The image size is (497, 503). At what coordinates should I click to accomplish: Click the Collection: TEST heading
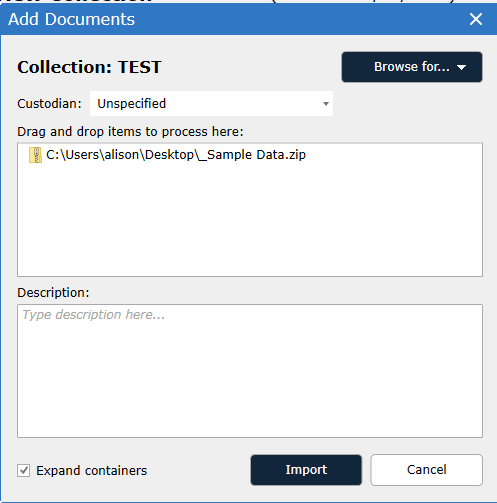(x=89, y=67)
